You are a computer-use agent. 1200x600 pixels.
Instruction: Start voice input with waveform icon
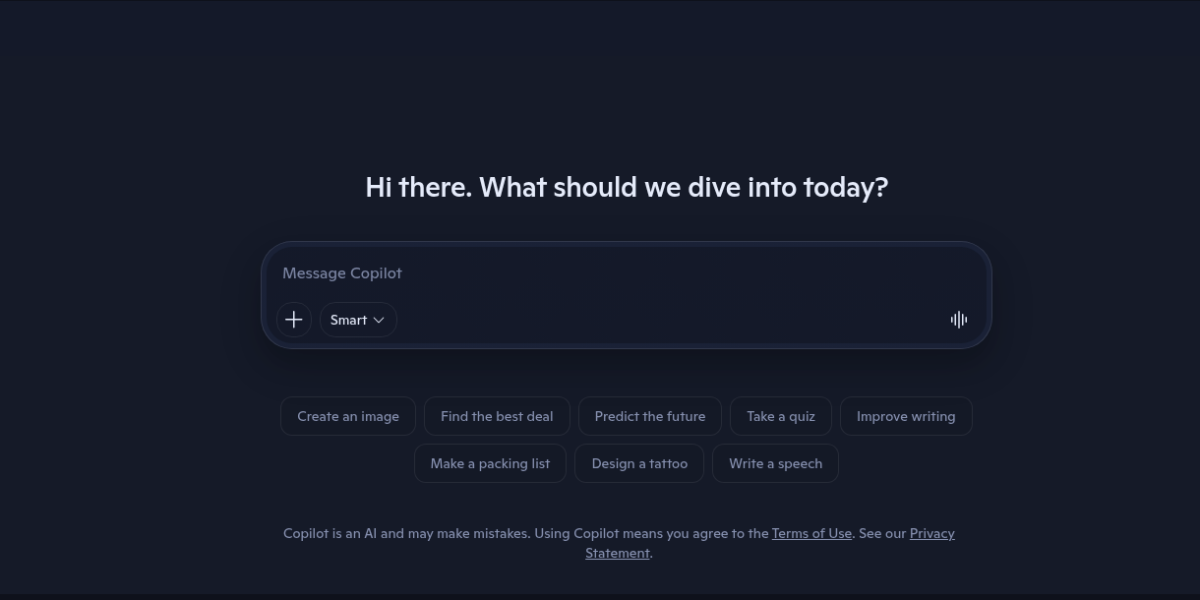959,320
